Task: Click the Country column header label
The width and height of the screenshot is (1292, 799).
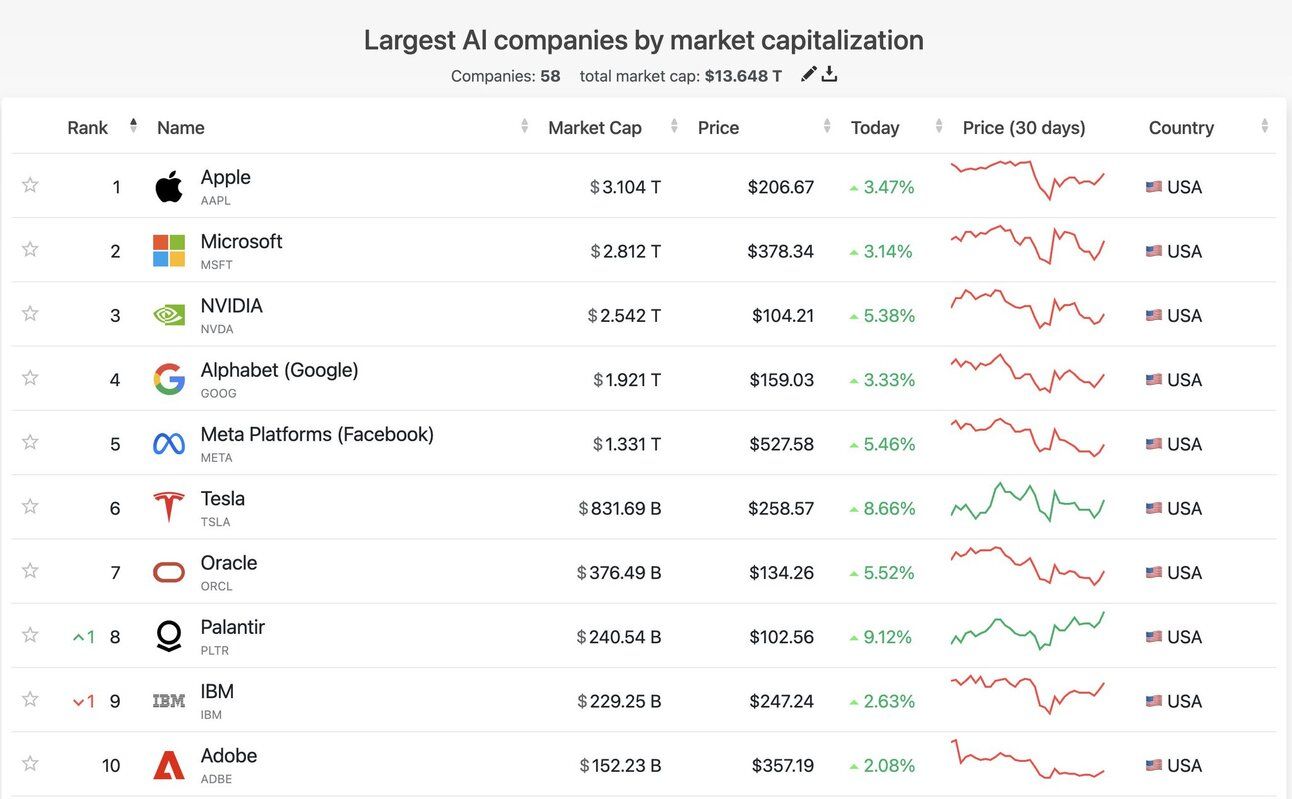Action: pyautogui.click(x=1181, y=128)
